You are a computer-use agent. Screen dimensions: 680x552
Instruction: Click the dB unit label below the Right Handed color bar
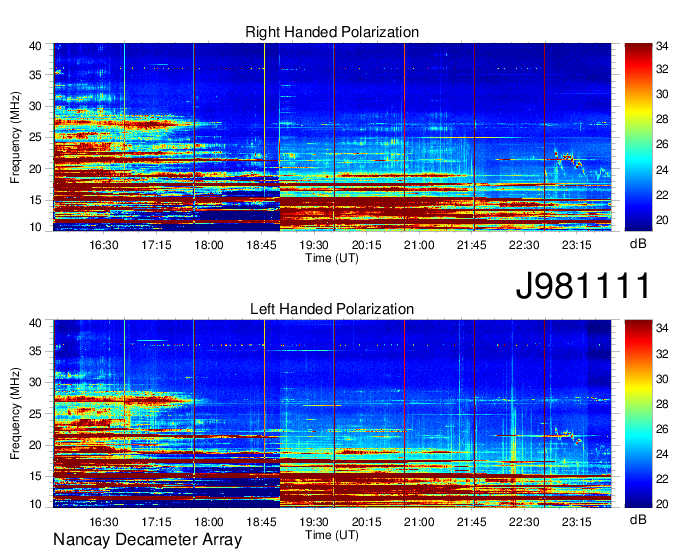[x=638, y=244]
